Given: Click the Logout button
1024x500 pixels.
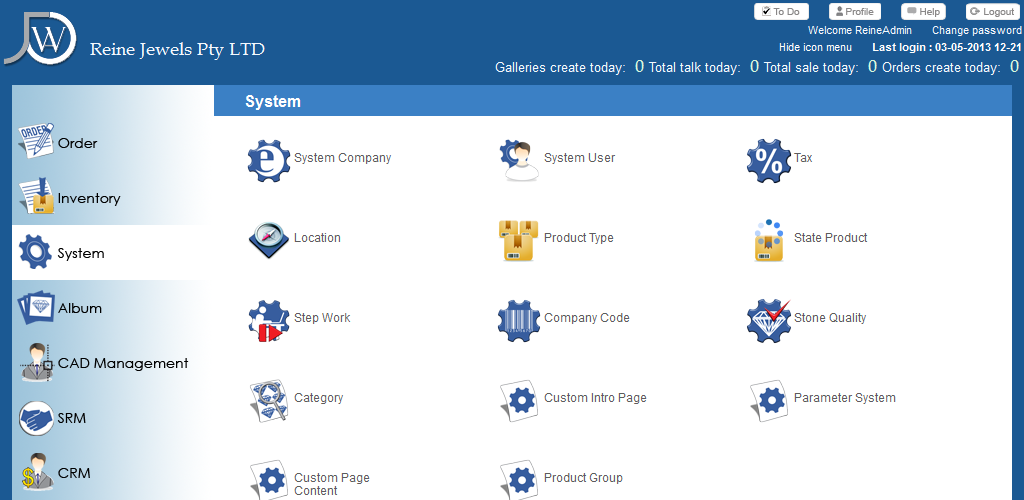Looking at the screenshot, I should (992, 12).
